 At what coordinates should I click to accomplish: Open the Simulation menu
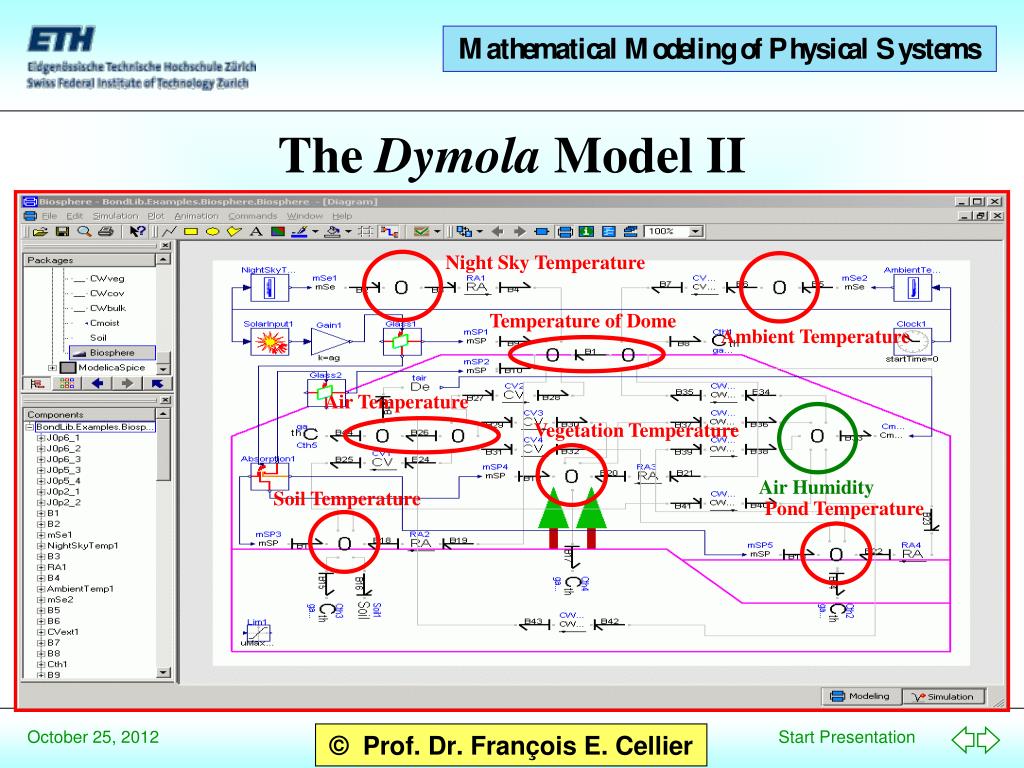point(115,216)
